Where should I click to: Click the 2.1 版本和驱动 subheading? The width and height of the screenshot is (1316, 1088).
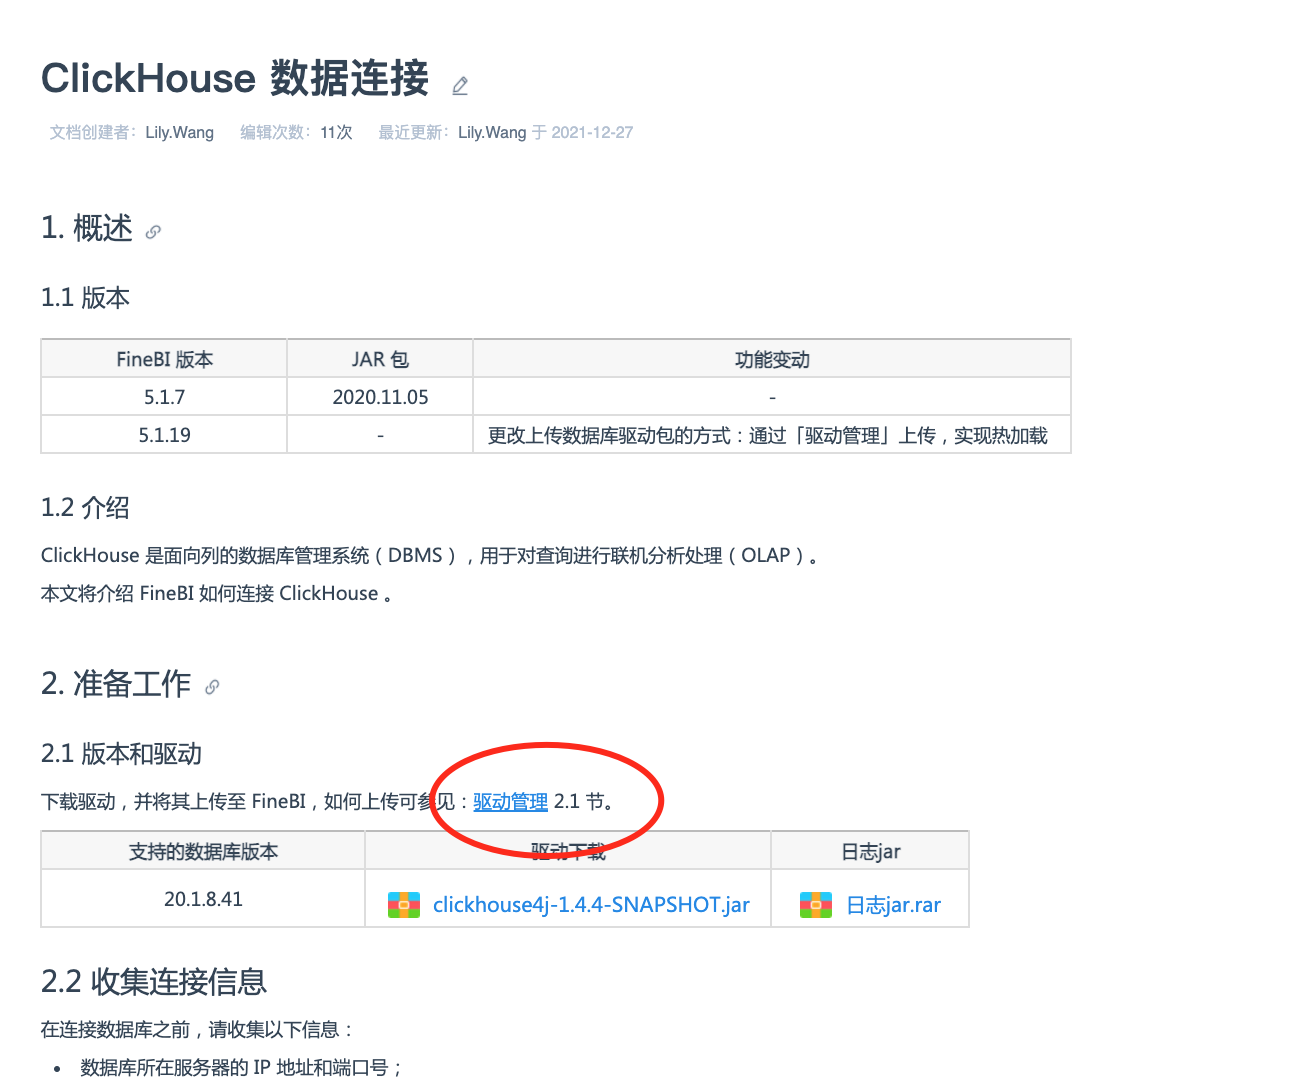coord(121,754)
